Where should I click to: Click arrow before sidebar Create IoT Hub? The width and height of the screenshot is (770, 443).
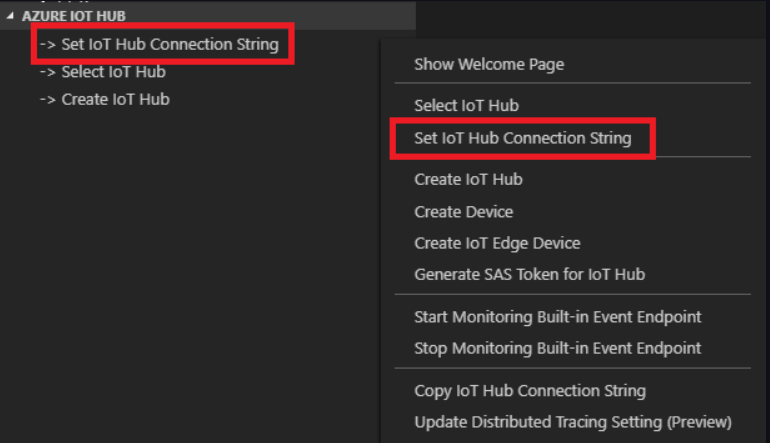[x=47, y=99]
